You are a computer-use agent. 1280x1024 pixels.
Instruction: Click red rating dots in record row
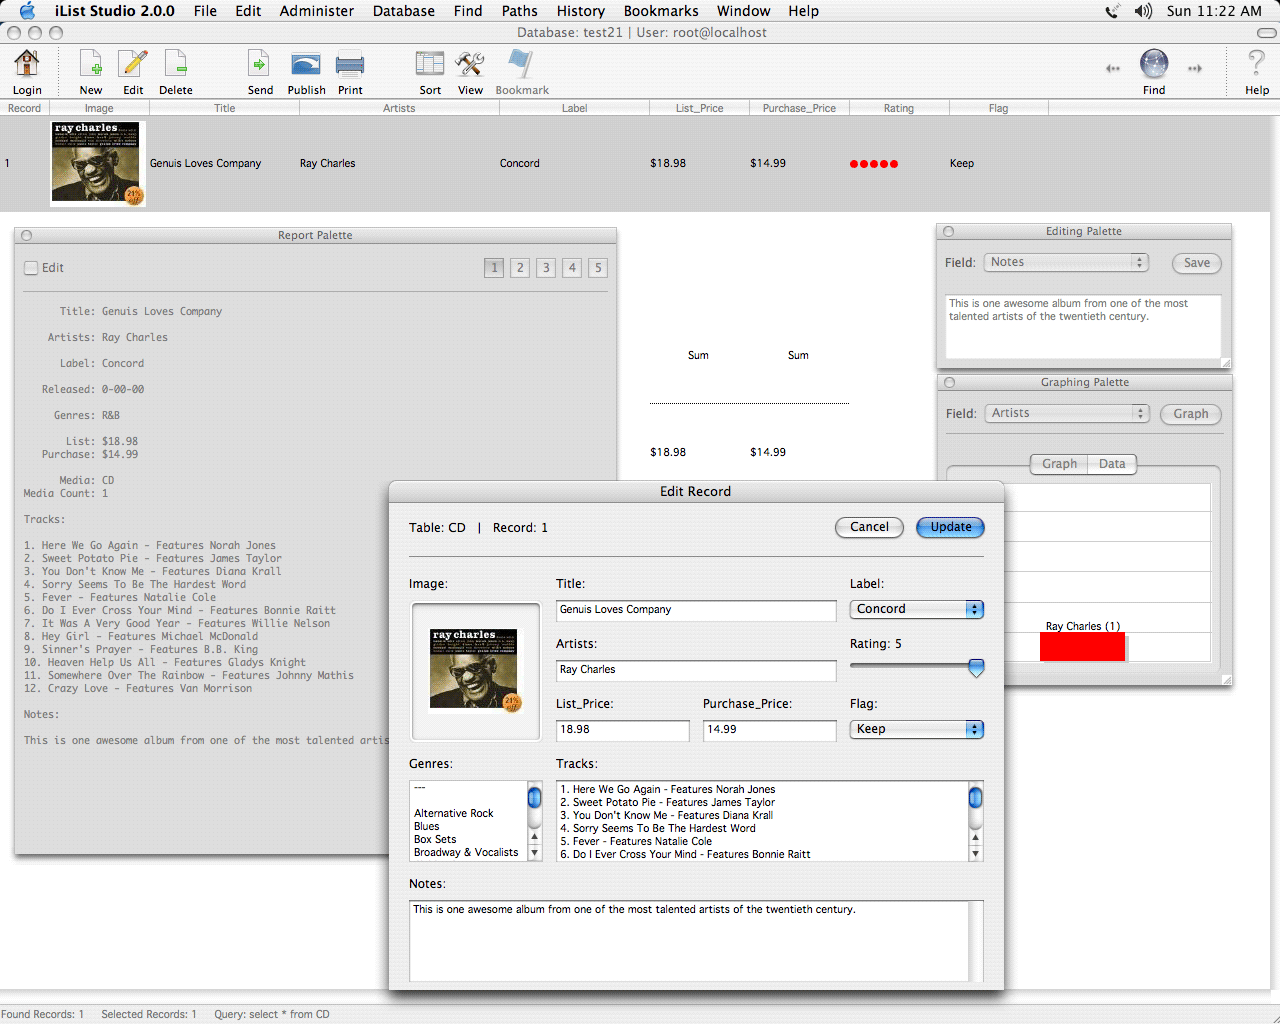[874, 164]
